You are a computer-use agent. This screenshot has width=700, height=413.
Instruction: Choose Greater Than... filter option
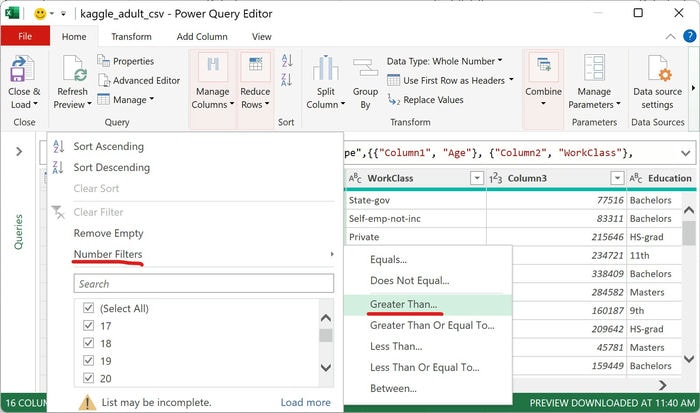click(x=428, y=305)
